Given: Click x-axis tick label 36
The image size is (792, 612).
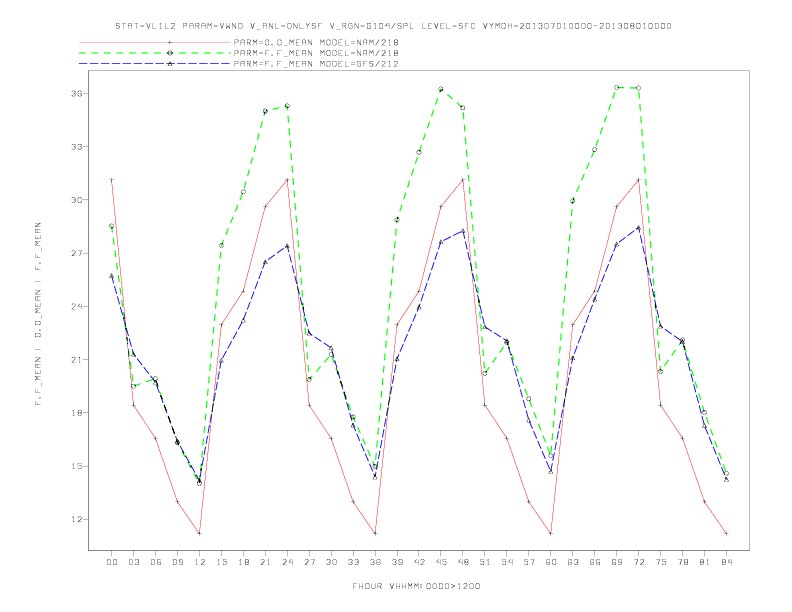Looking at the screenshot, I should [375, 562].
